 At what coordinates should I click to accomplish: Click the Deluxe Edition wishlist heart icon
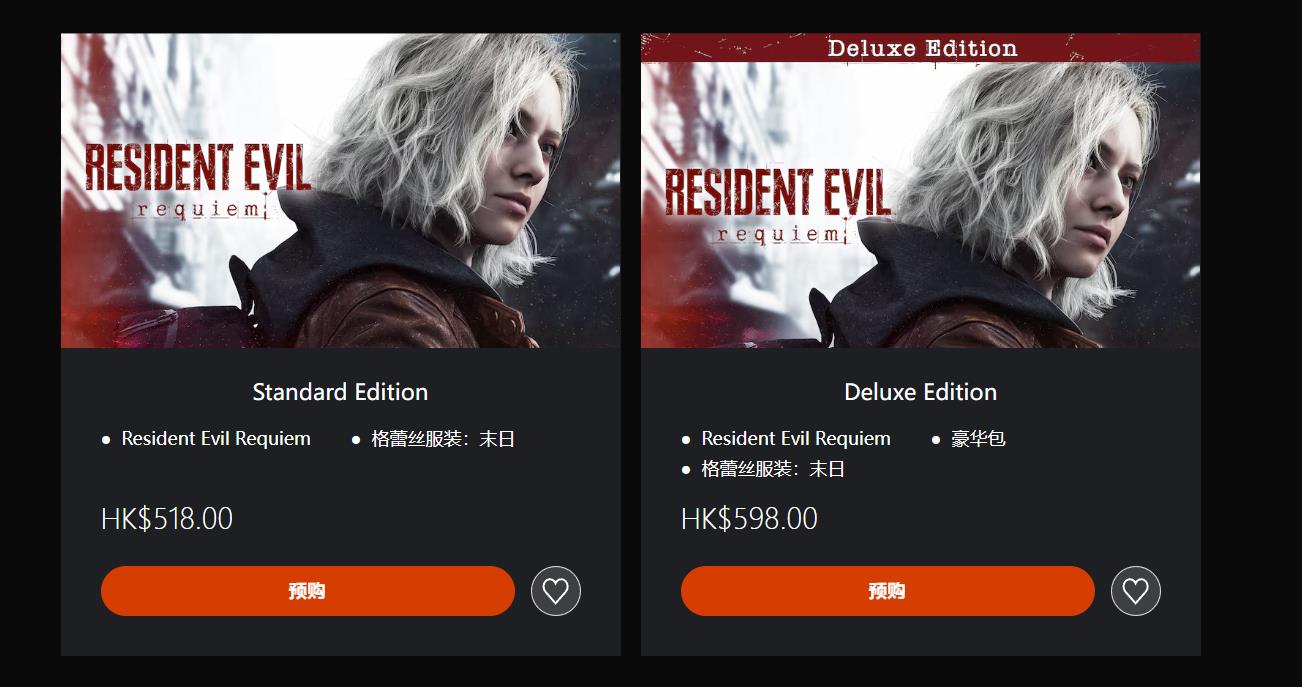point(1135,591)
